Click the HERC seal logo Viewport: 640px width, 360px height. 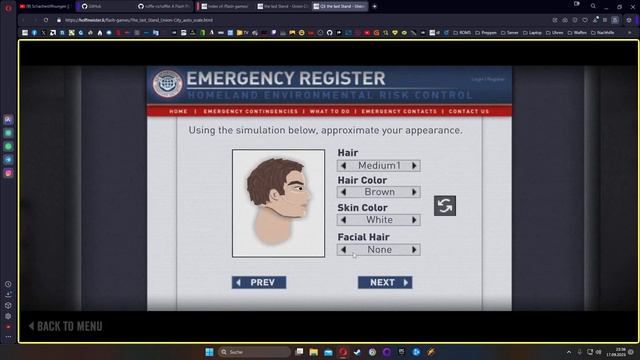pos(167,84)
